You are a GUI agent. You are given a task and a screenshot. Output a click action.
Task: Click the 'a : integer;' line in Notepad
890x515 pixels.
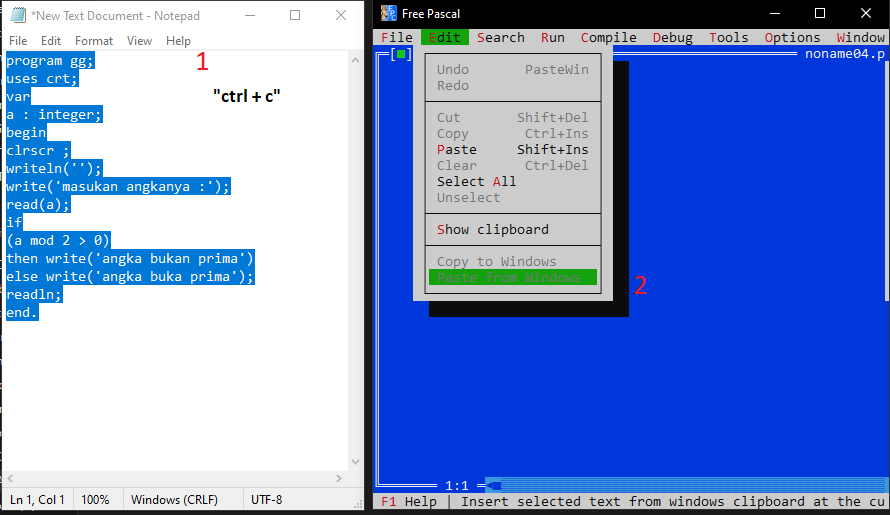coord(54,115)
